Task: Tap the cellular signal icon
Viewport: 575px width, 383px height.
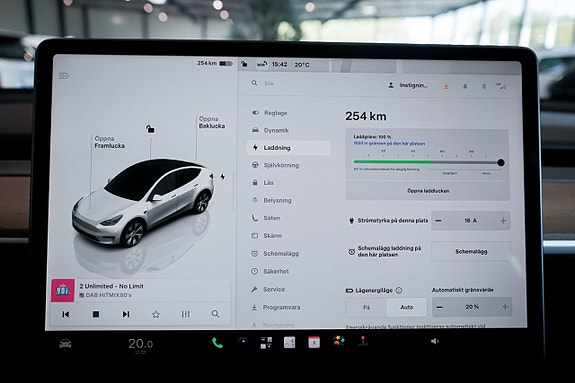Action: click(501, 86)
